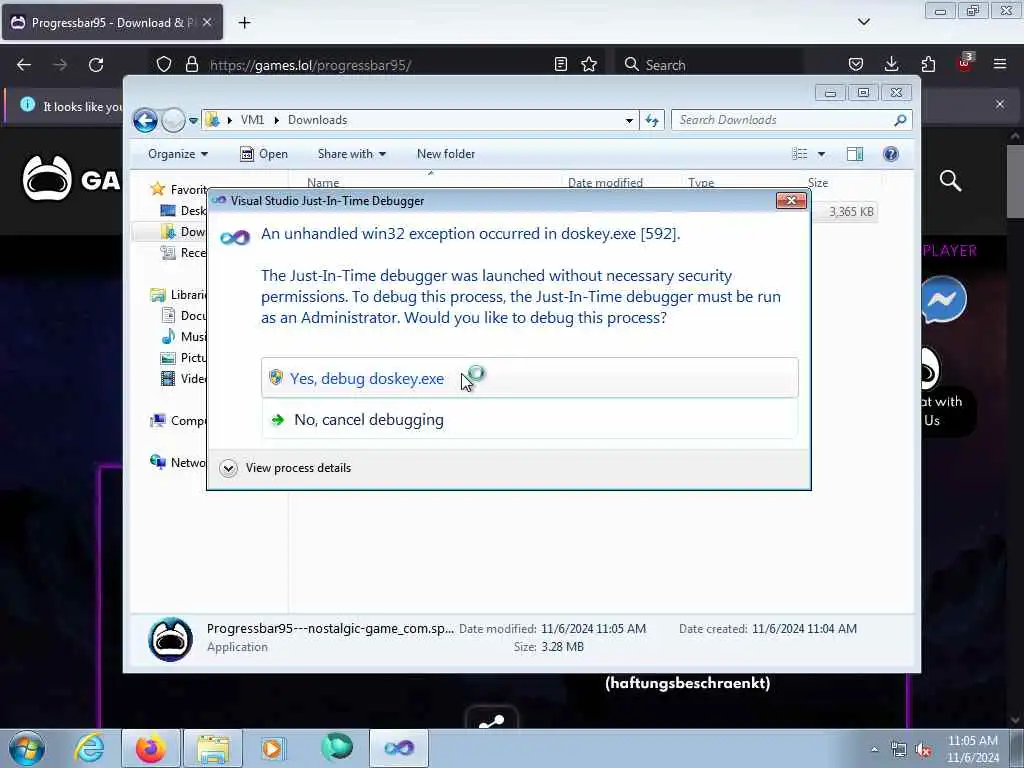Click Progressbar95 file icon in details pane
The image size is (1024, 768).
[x=170, y=639]
